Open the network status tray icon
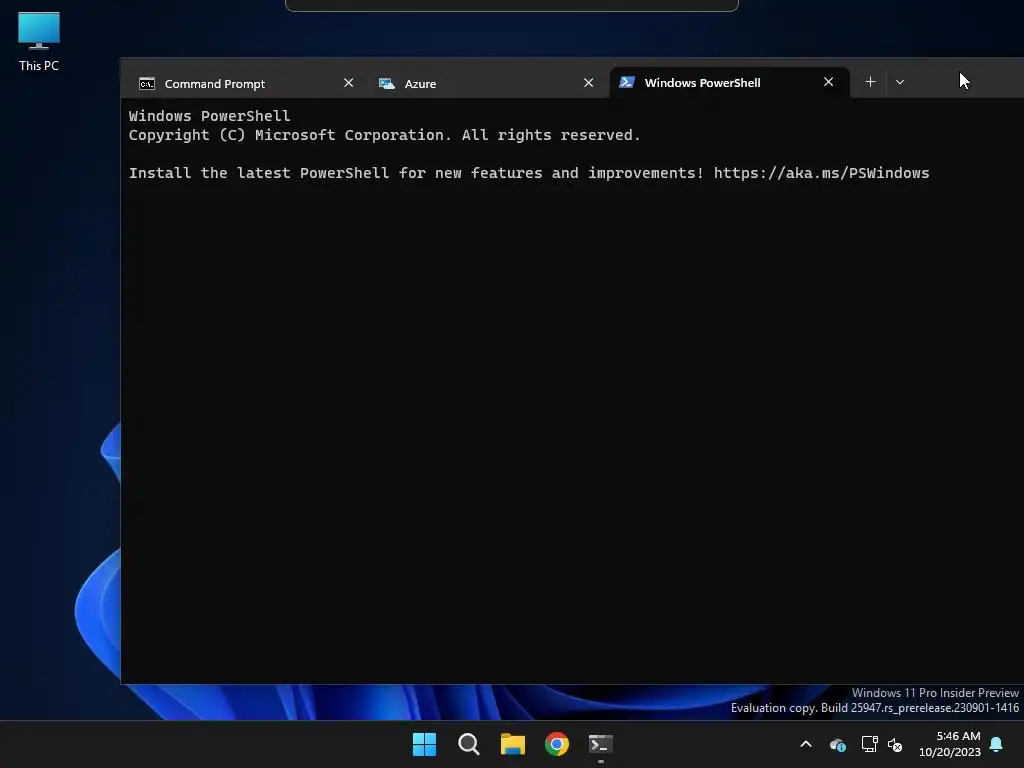 coord(869,744)
